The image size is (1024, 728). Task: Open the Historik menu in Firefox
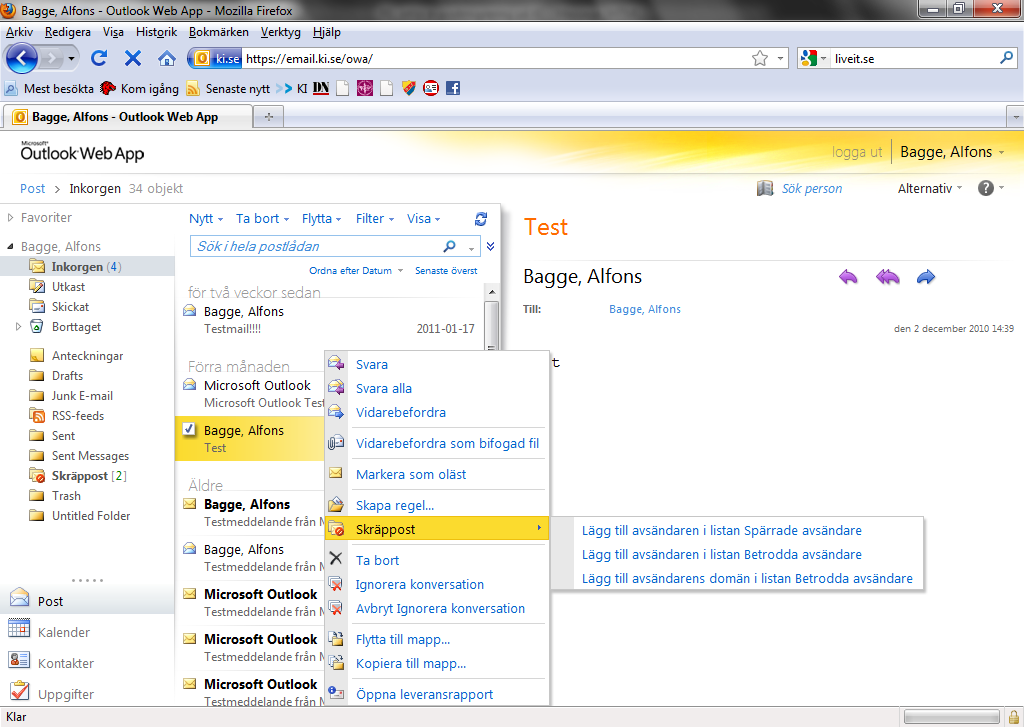(x=156, y=31)
